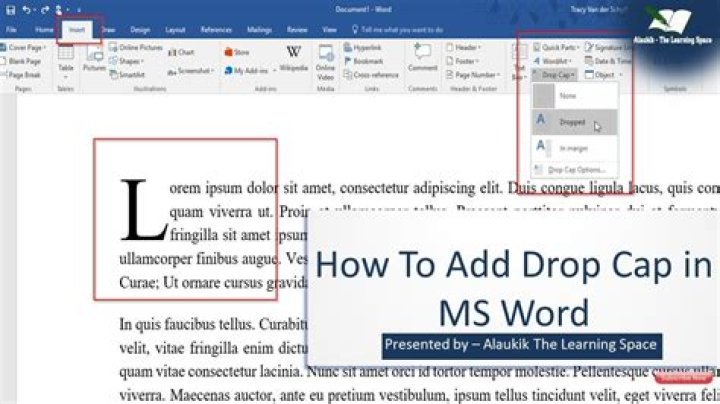Insert a Chart from Illustrations group
The height and width of the screenshot is (404, 720).
181,52
